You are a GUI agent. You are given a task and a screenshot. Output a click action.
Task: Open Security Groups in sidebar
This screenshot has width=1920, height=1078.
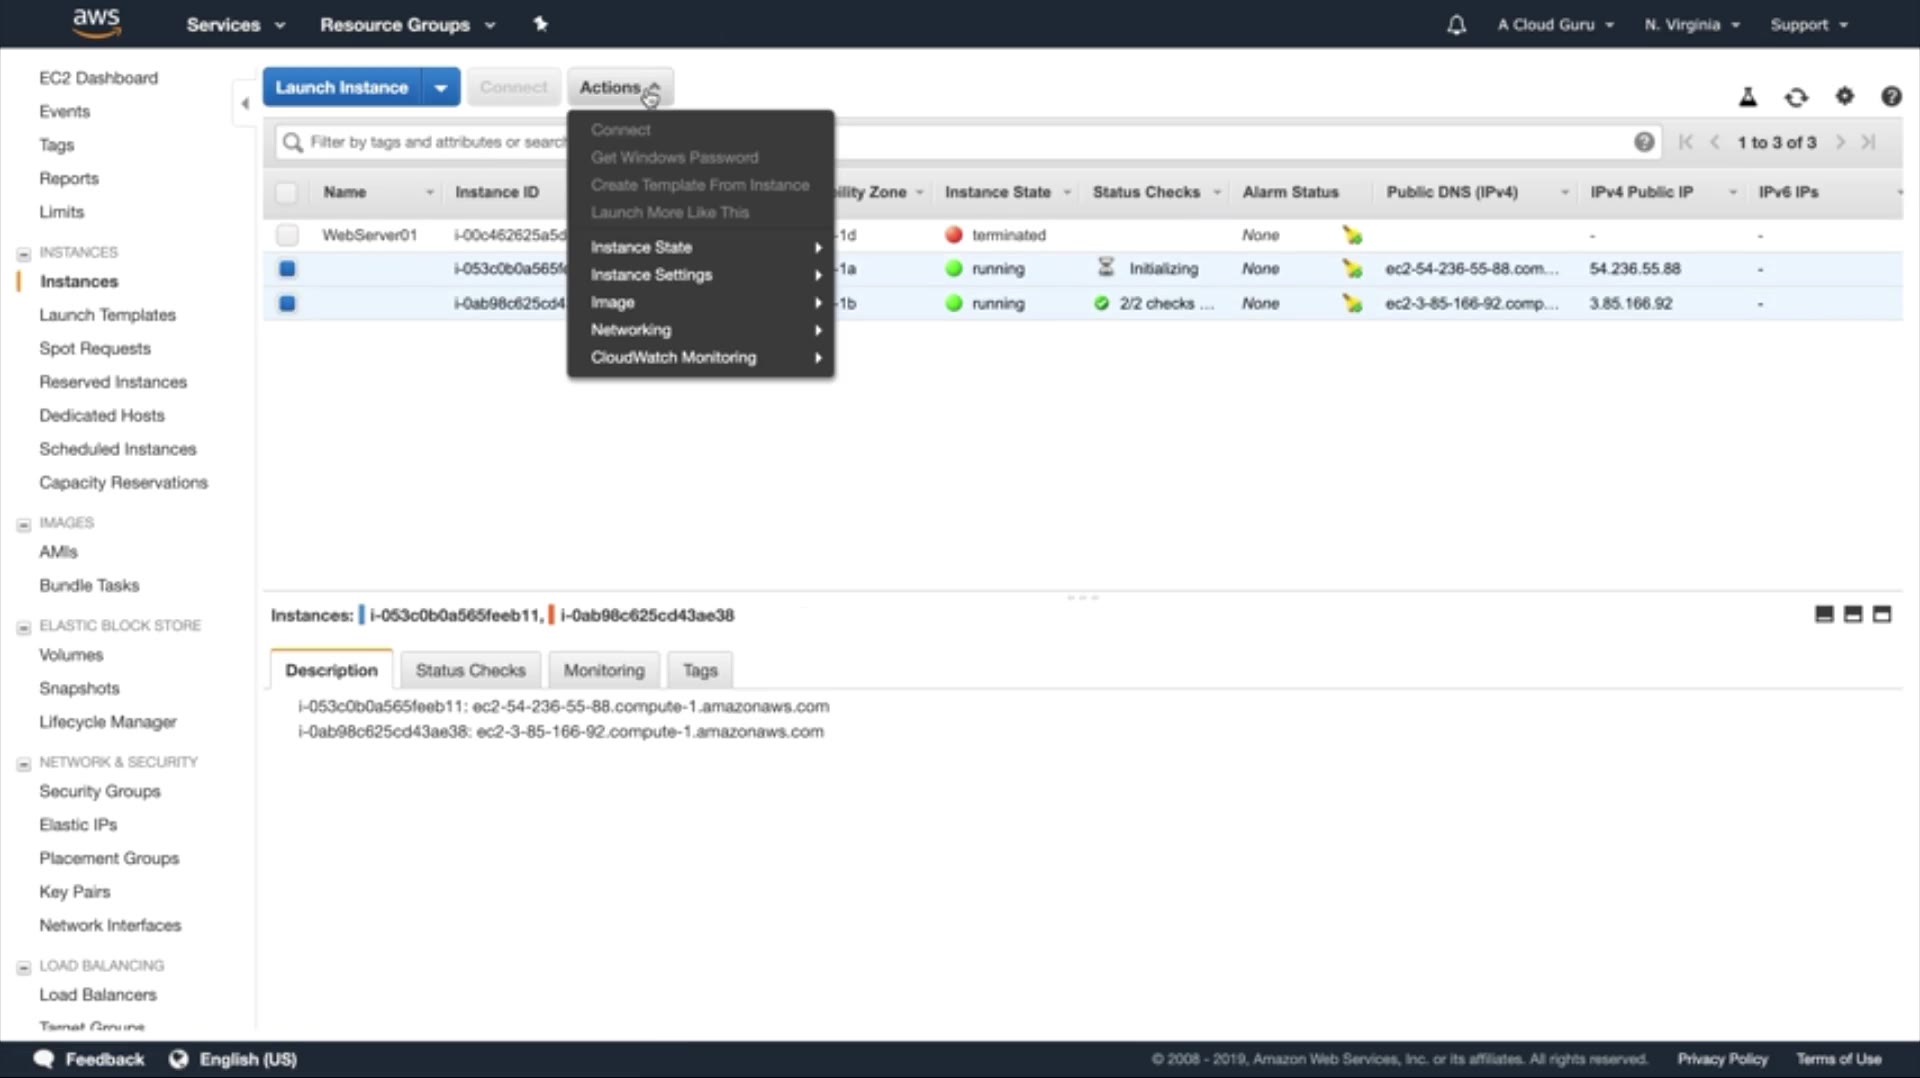click(100, 791)
